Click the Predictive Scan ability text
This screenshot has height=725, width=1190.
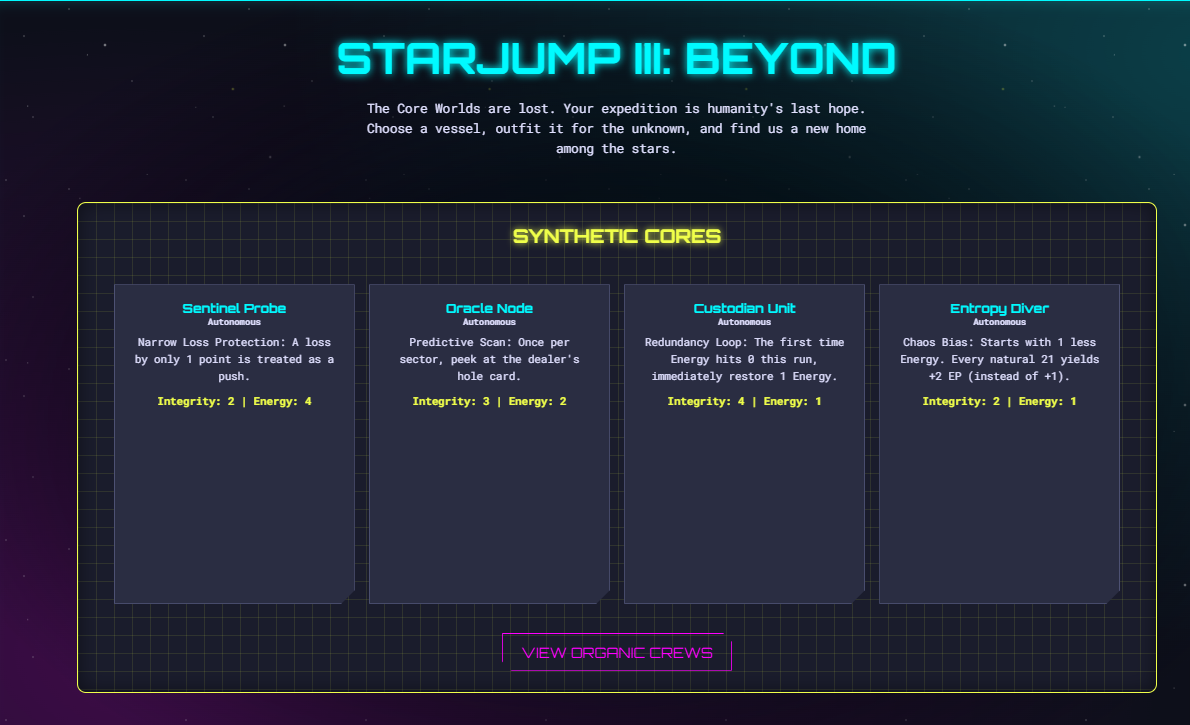pyautogui.click(x=490, y=359)
